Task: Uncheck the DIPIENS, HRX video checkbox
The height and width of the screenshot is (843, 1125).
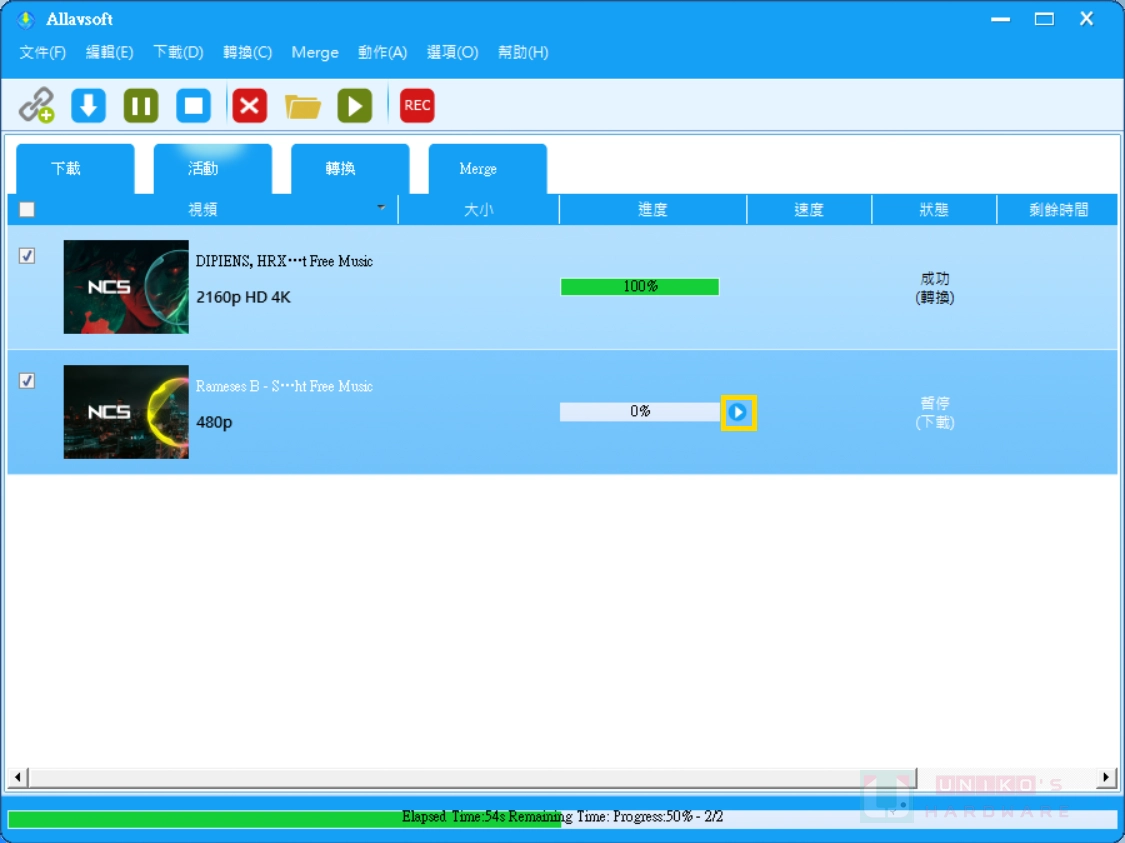Action: (27, 256)
